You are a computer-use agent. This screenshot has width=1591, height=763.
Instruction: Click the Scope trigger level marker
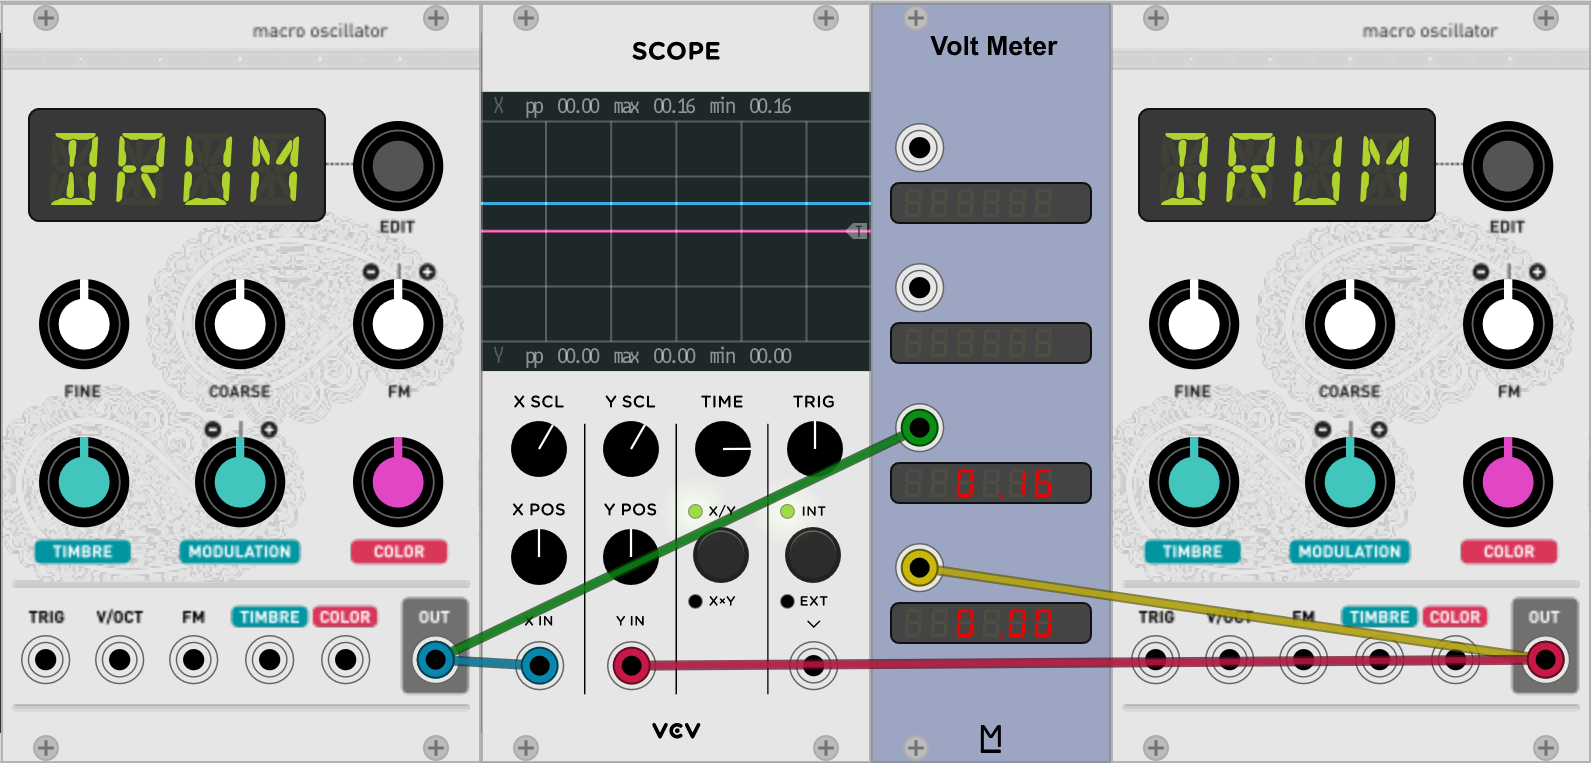857,231
